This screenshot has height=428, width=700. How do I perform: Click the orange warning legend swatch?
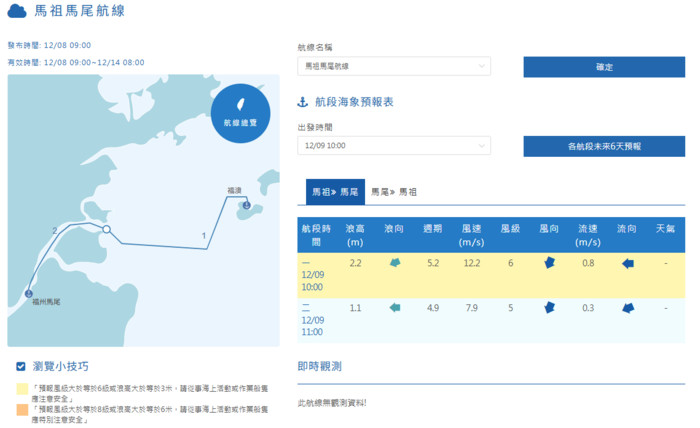coord(22,410)
